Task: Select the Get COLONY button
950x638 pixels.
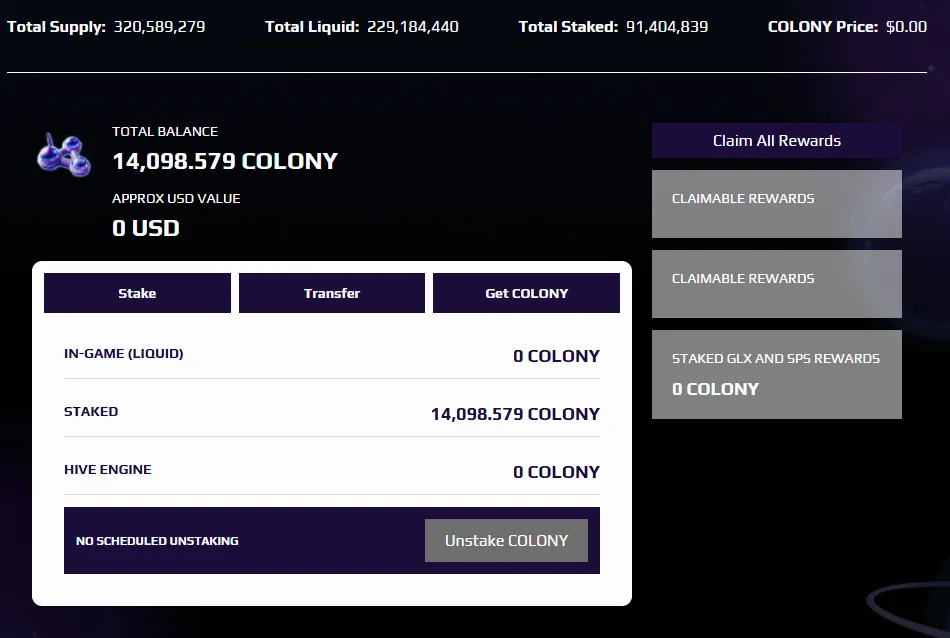Action: click(526, 293)
